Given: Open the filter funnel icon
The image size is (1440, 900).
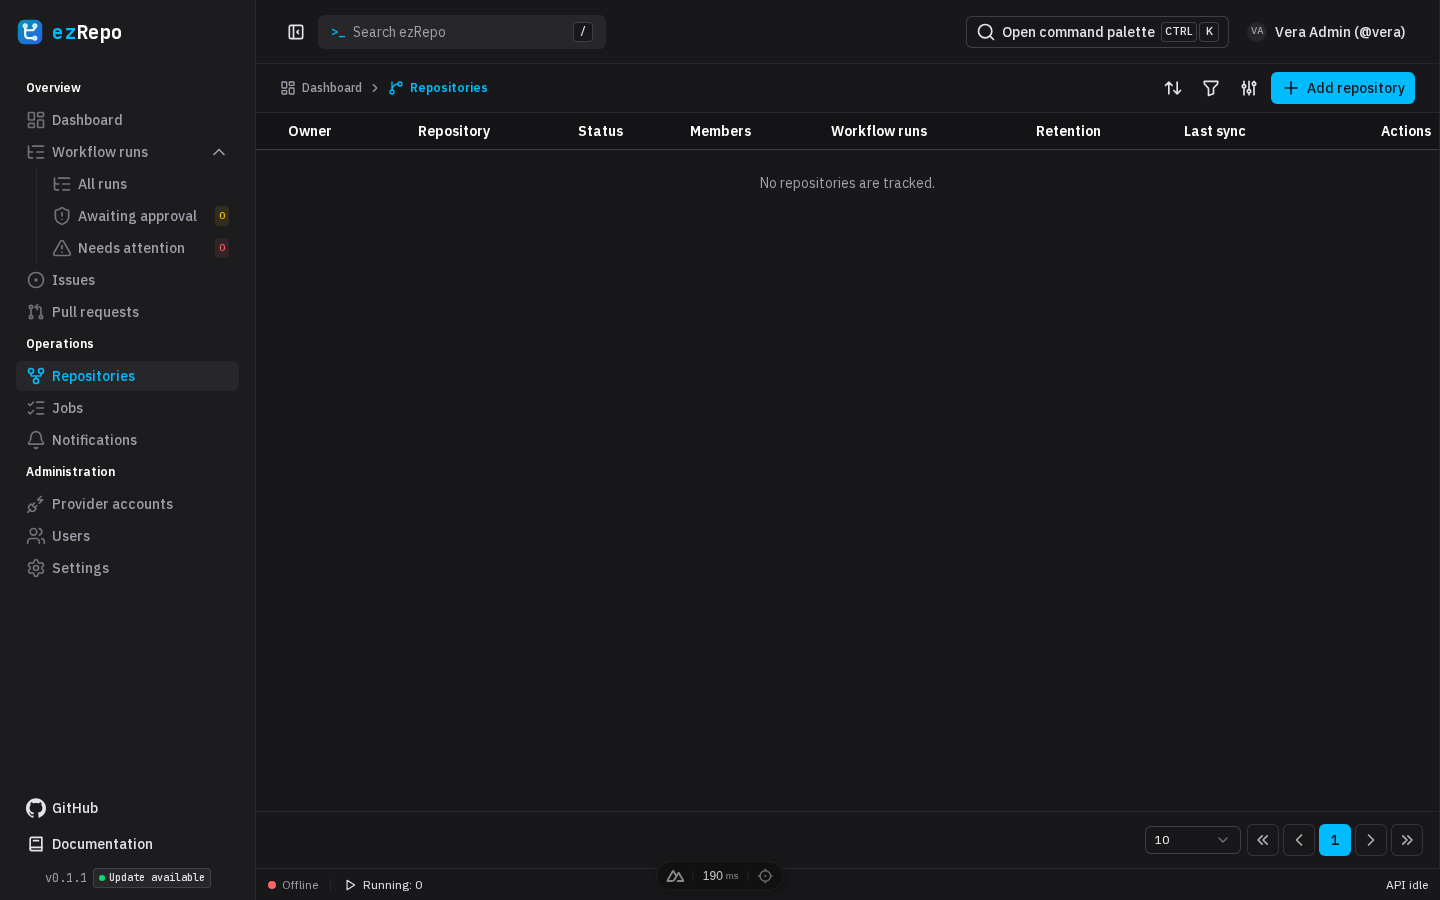Looking at the screenshot, I should 1211,88.
